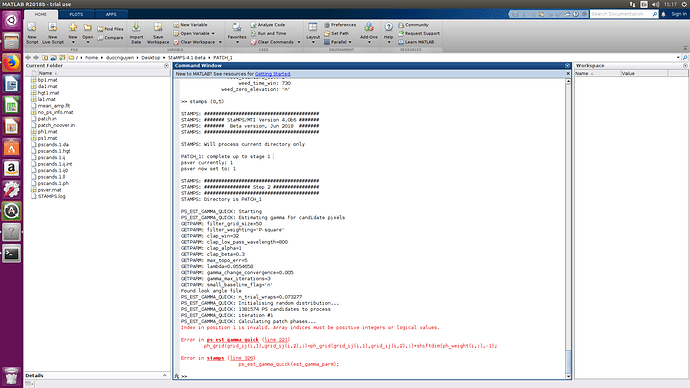The width and height of the screenshot is (690, 388).
Task: Open the Getting Started link
Action: click(272, 74)
